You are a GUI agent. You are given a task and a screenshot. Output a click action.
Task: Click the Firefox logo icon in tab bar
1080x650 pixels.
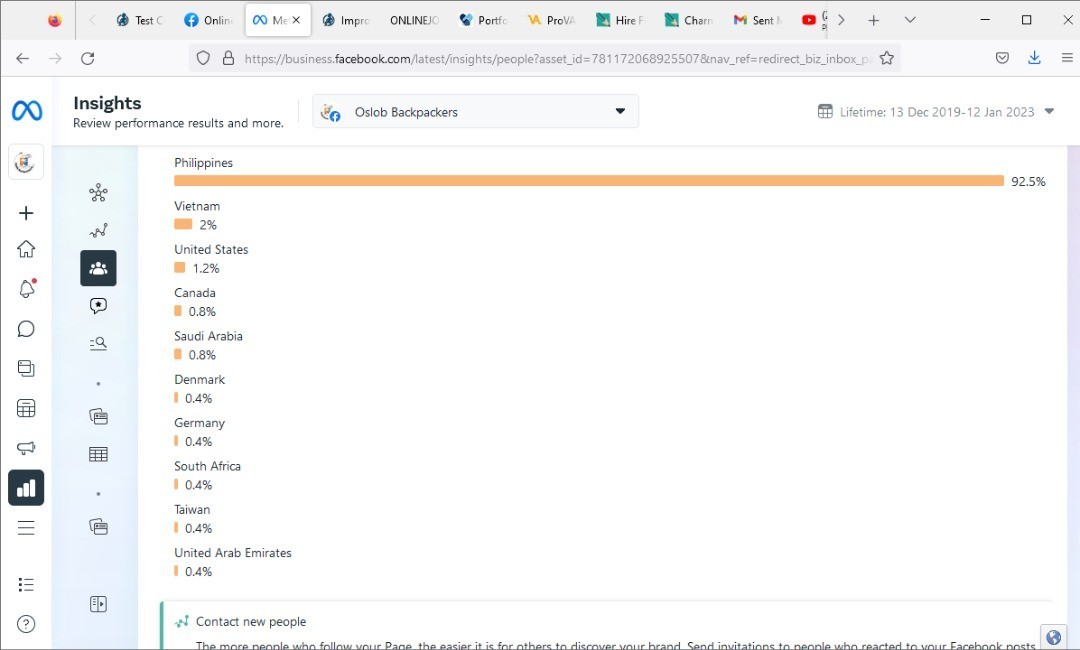pyautogui.click(x=54, y=20)
